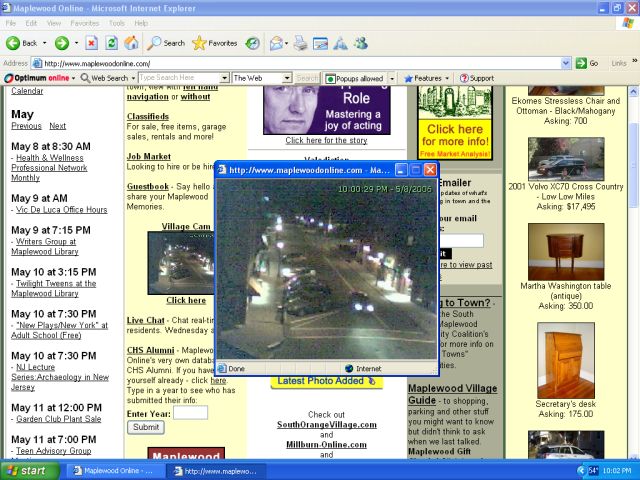
Task: Click the Enter Year input box
Action: click(191, 413)
